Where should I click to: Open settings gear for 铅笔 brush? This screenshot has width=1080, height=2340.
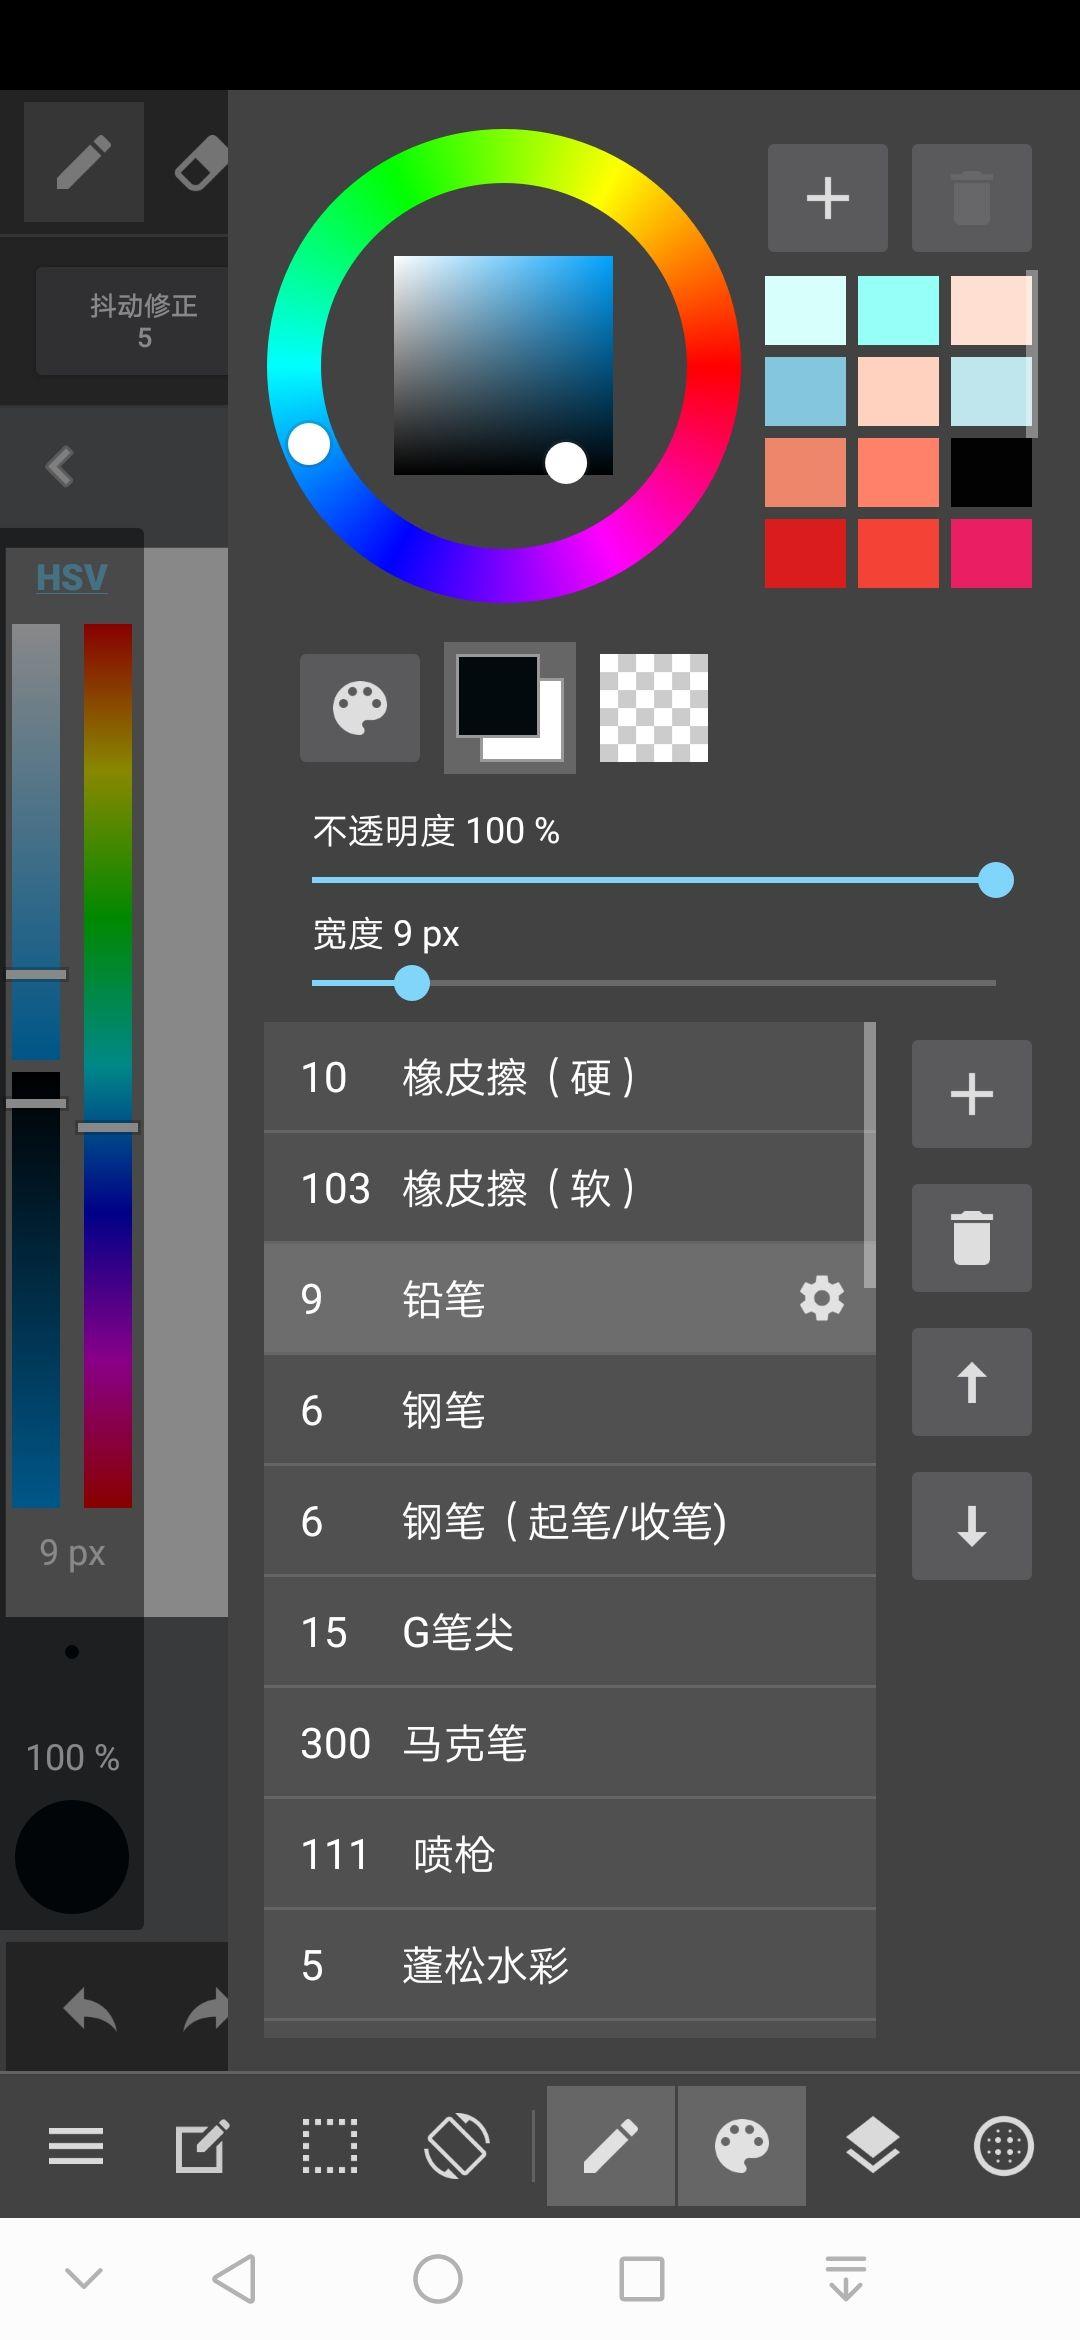[x=822, y=1299]
